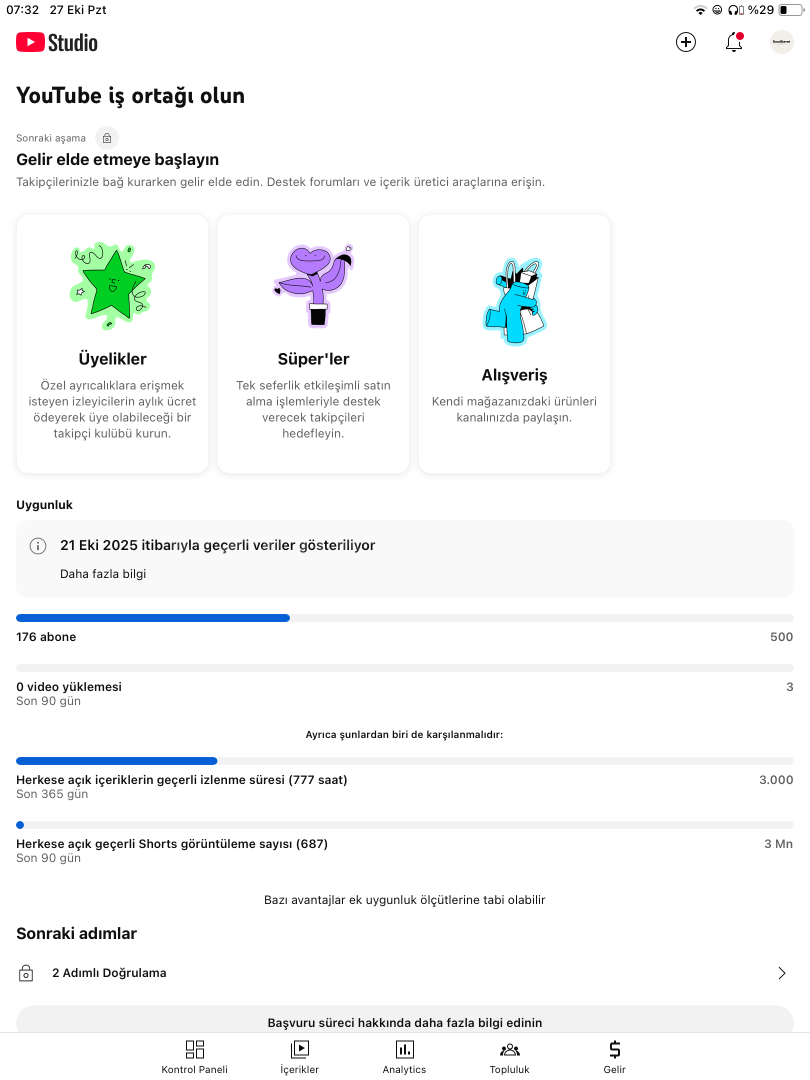The image size is (810, 1080).
Task: Open the Kontrol Paneli tab
Action: (x=195, y=1056)
